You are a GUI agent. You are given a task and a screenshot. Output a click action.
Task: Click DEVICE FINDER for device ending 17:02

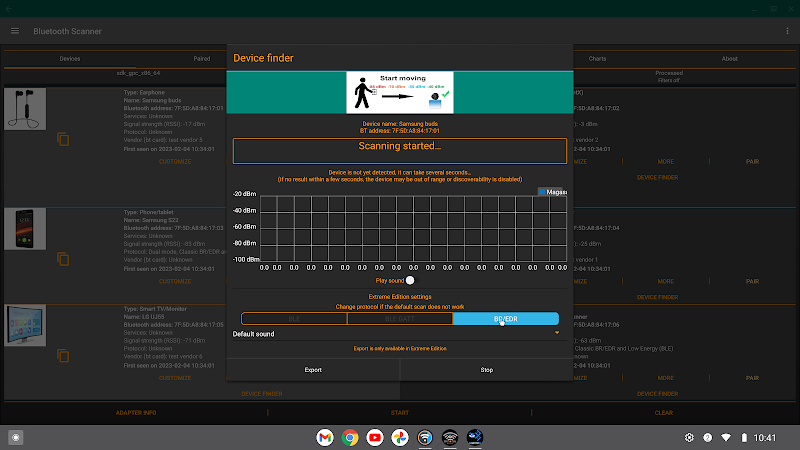(x=657, y=178)
